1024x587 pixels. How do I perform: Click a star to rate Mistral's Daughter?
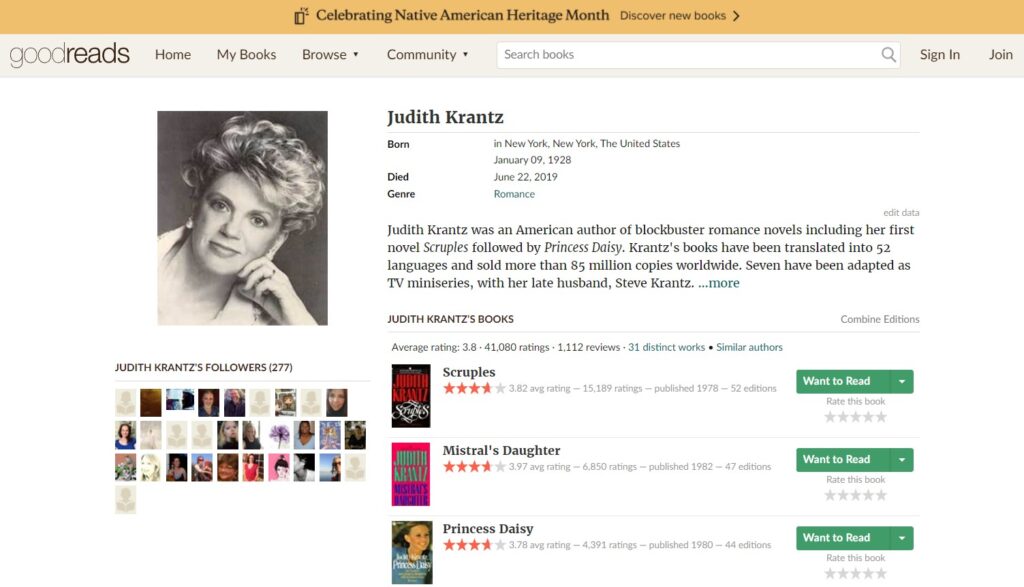(x=854, y=494)
